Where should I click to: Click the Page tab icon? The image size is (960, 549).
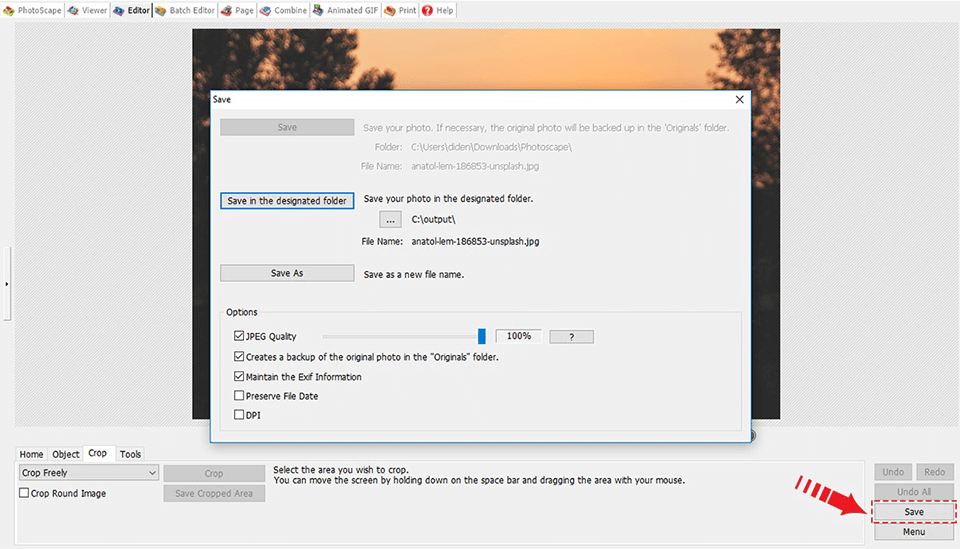(238, 10)
